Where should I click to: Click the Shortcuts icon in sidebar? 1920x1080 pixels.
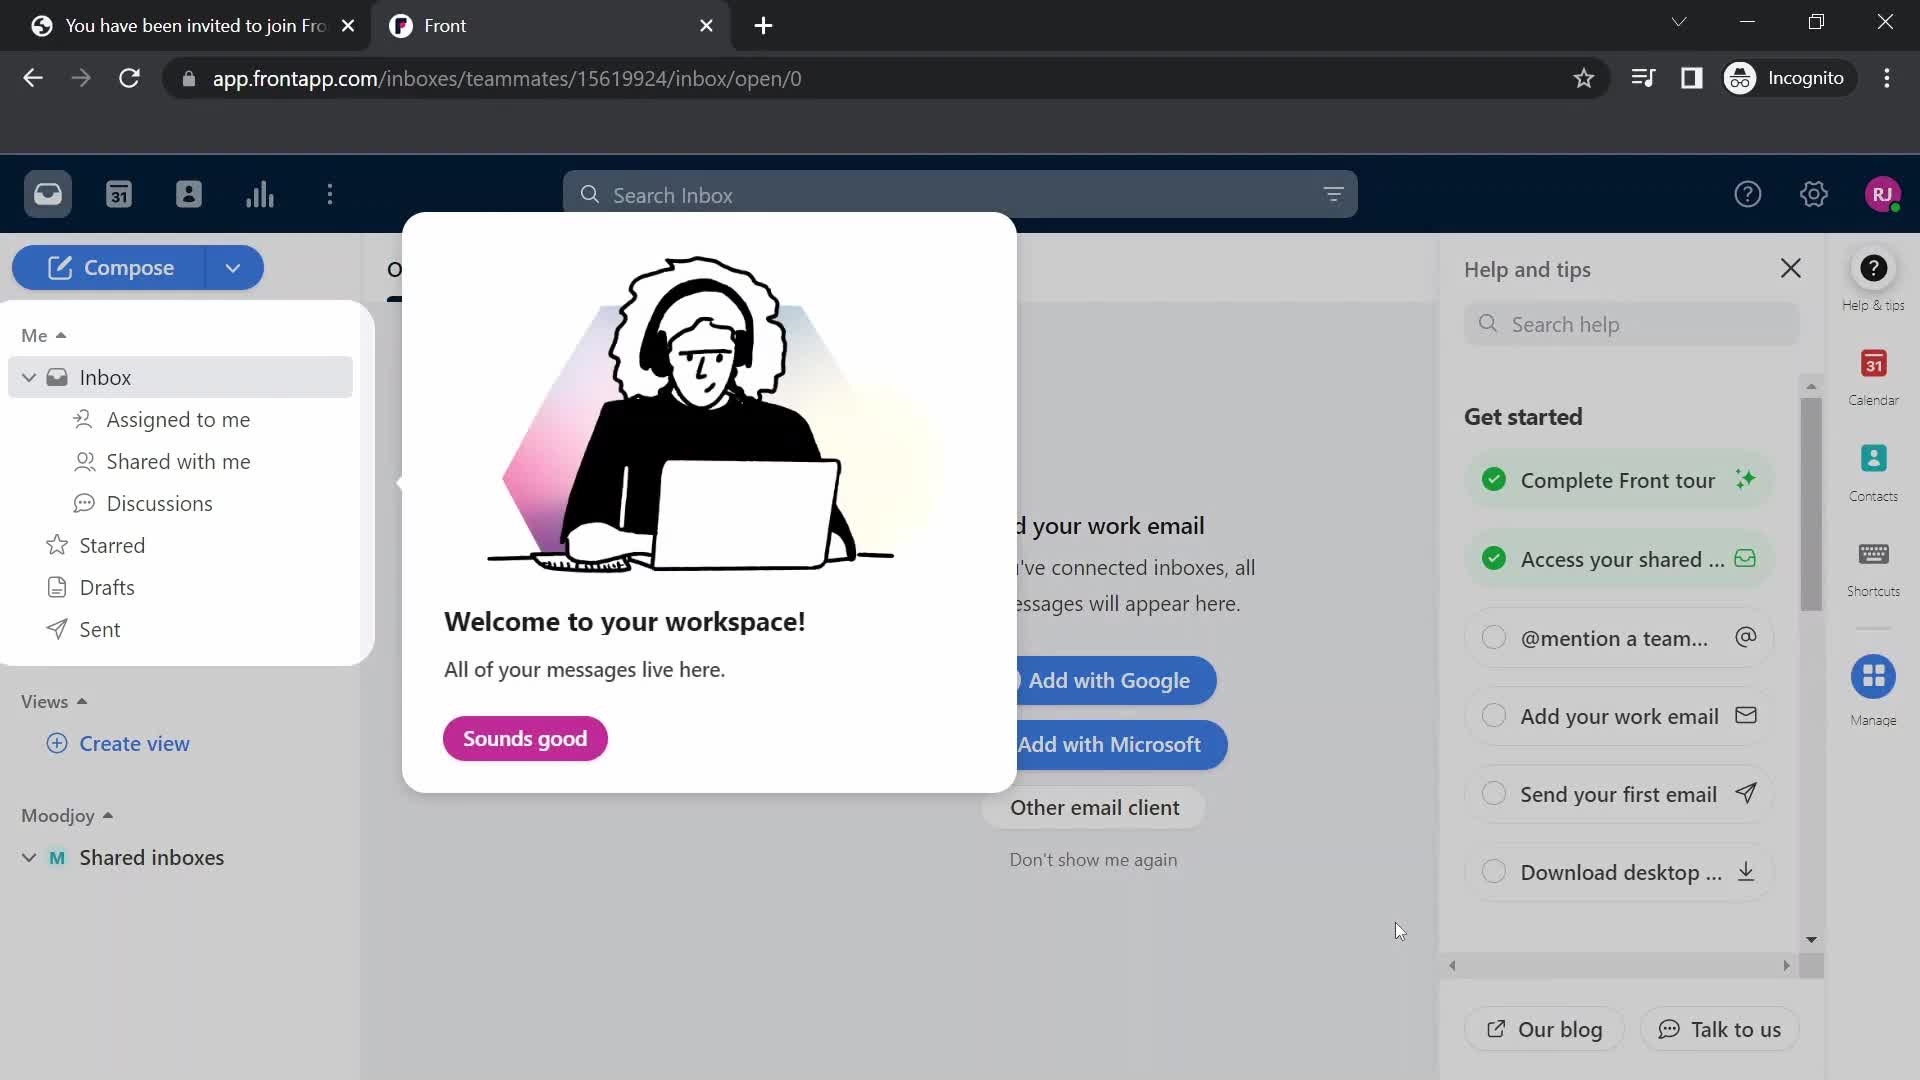pyautogui.click(x=1874, y=555)
